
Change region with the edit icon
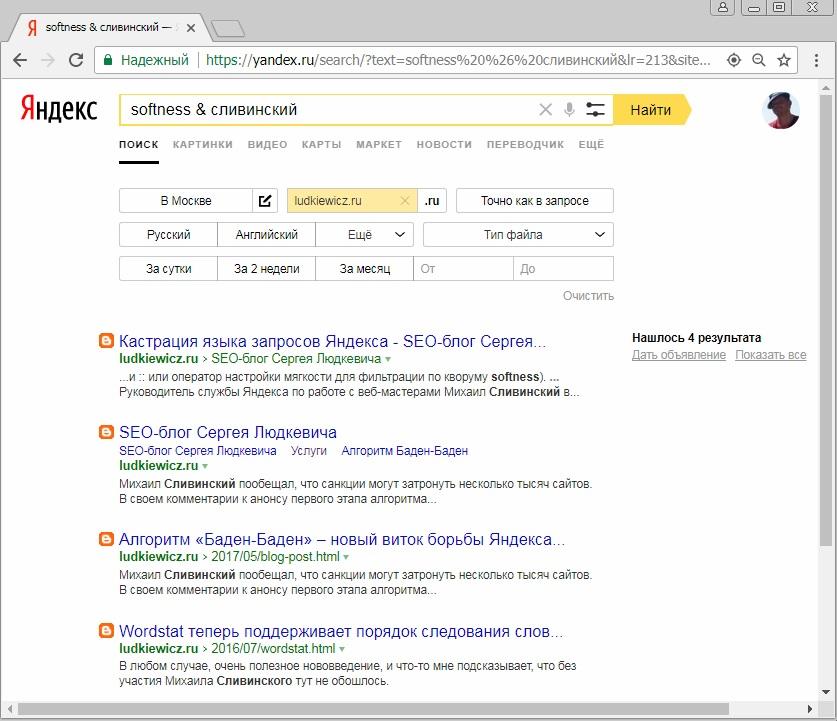tap(265, 201)
